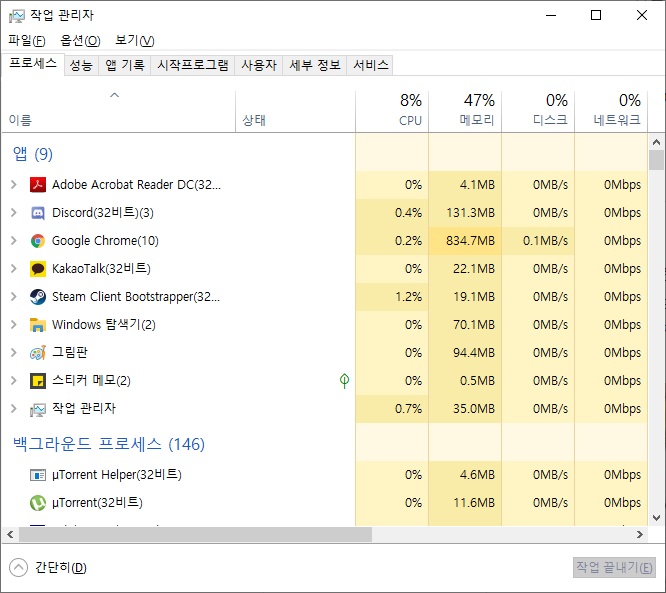This screenshot has width=666, height=593.
Task: Expand the Windows 탐색기(2) group
Action: click(14, 325)
